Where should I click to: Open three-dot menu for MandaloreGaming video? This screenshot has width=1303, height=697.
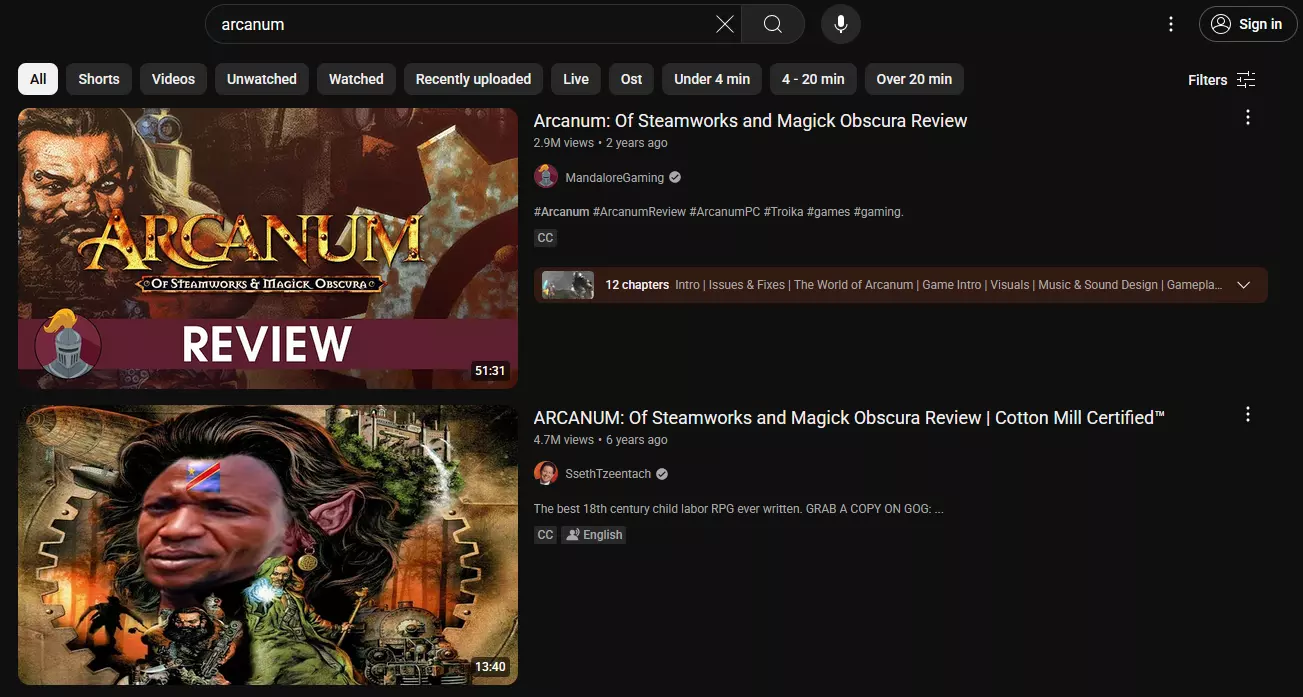point(1247,118)
